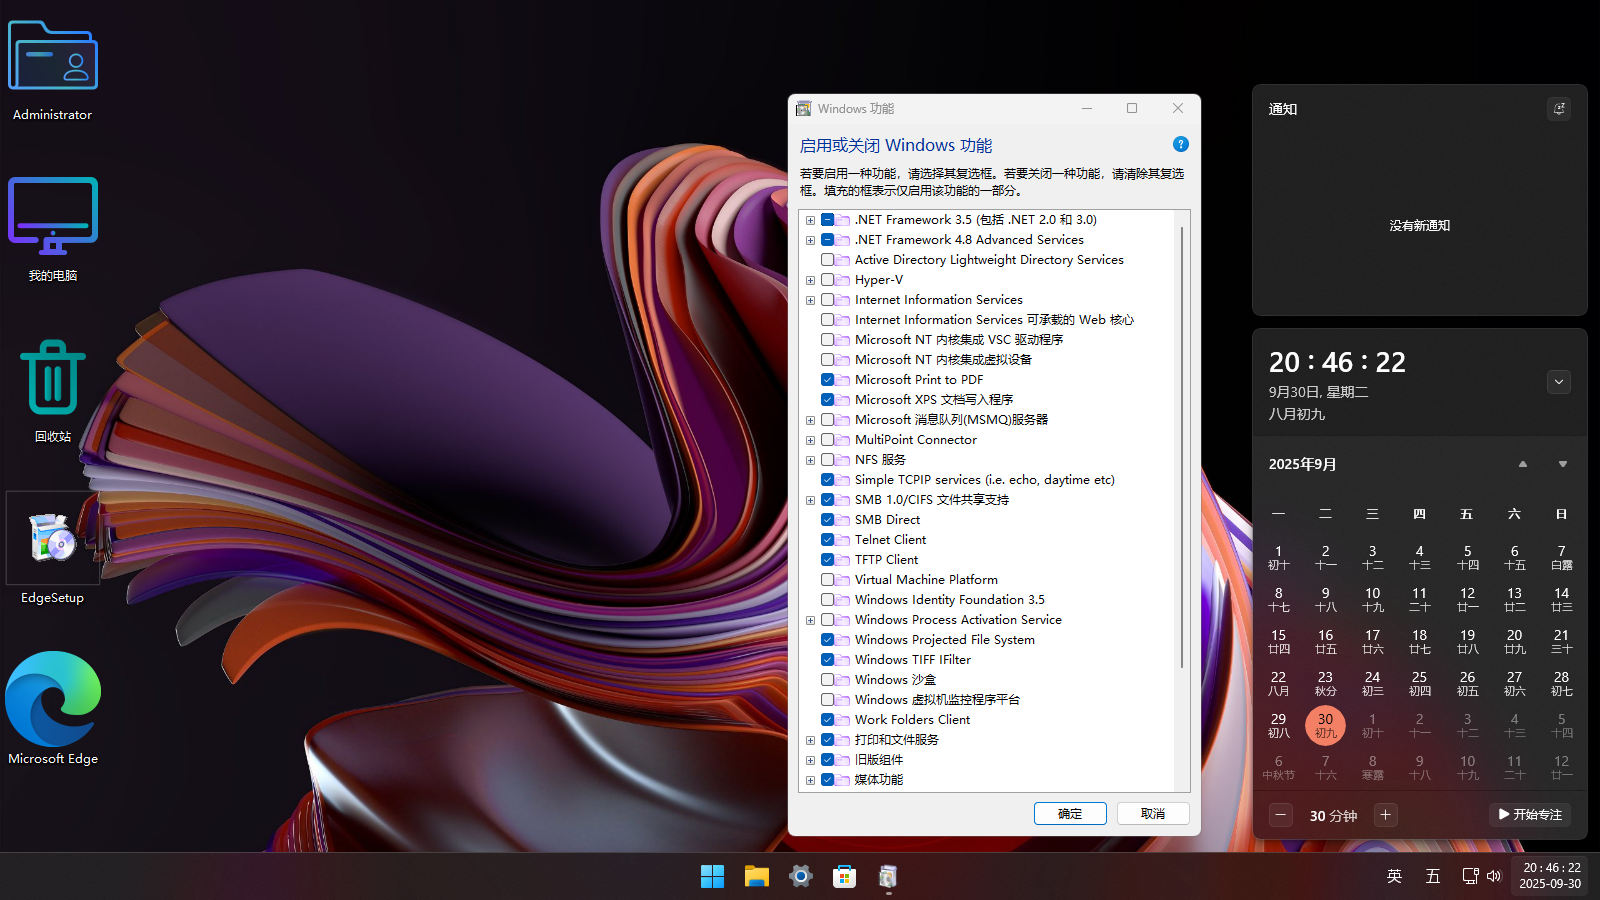Select Simple TCPIP services row
The height and width of the screenshot is (900, 1600).
(985, 480)
